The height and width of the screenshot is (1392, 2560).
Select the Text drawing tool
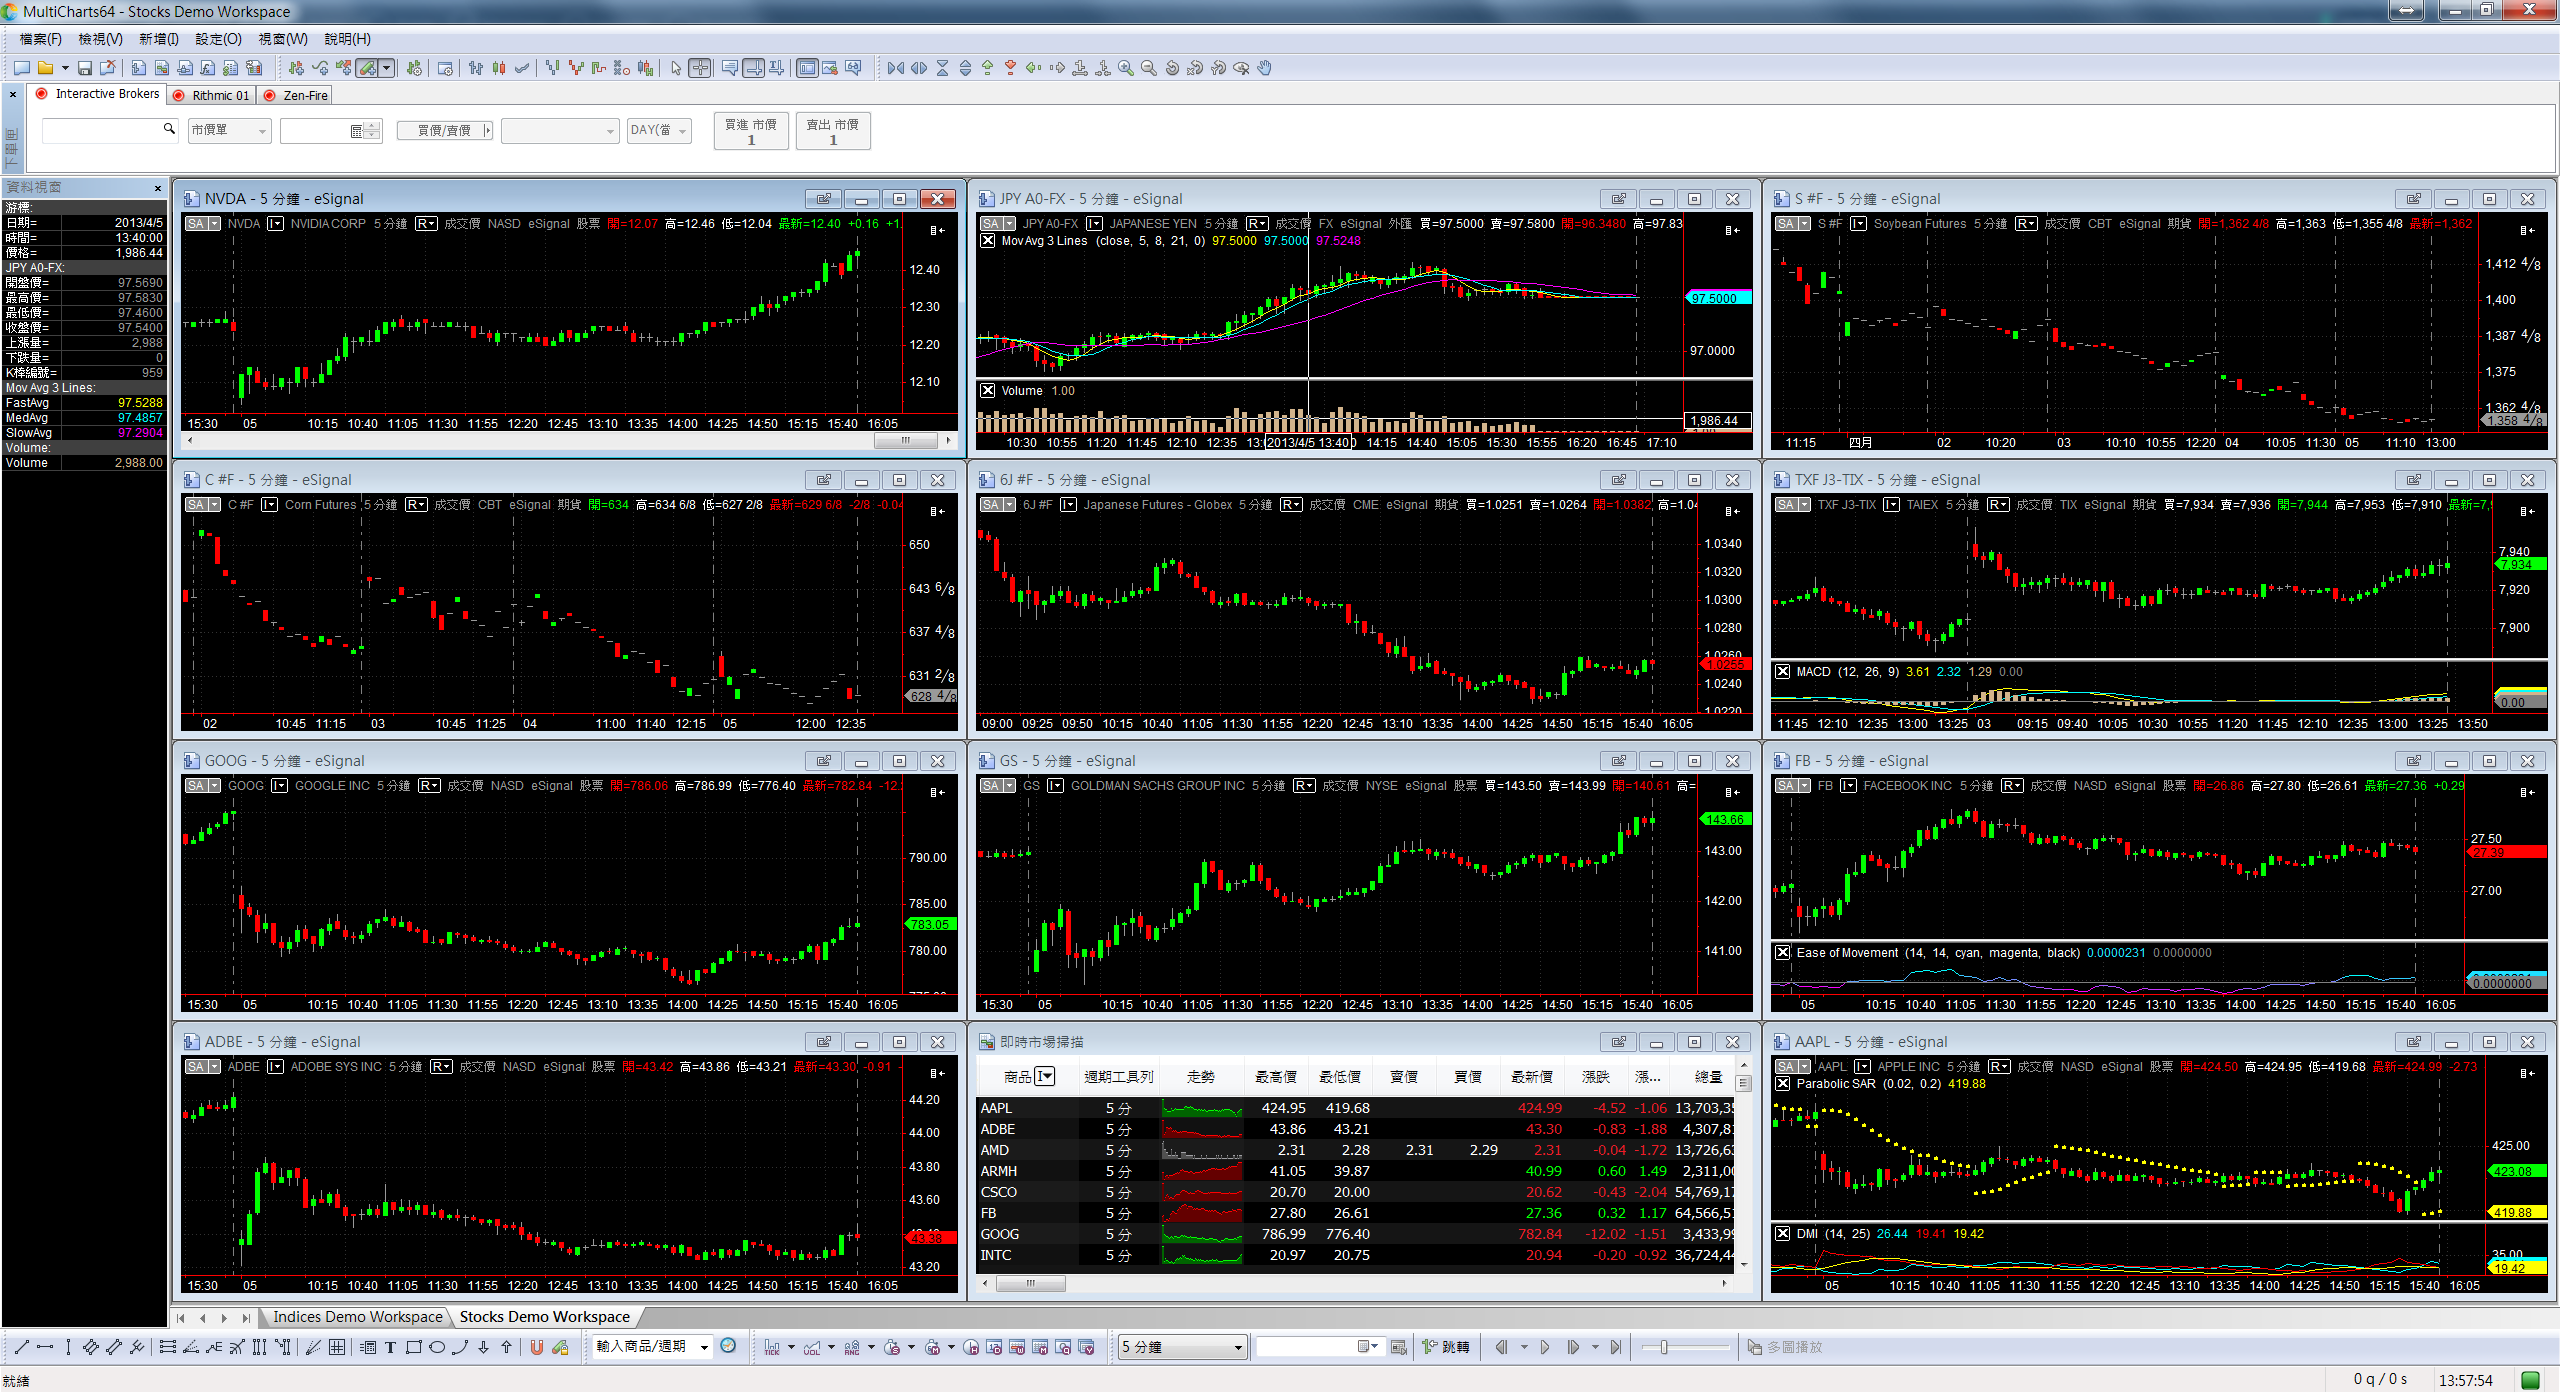pyautogui.click(x=390, y=1347)
